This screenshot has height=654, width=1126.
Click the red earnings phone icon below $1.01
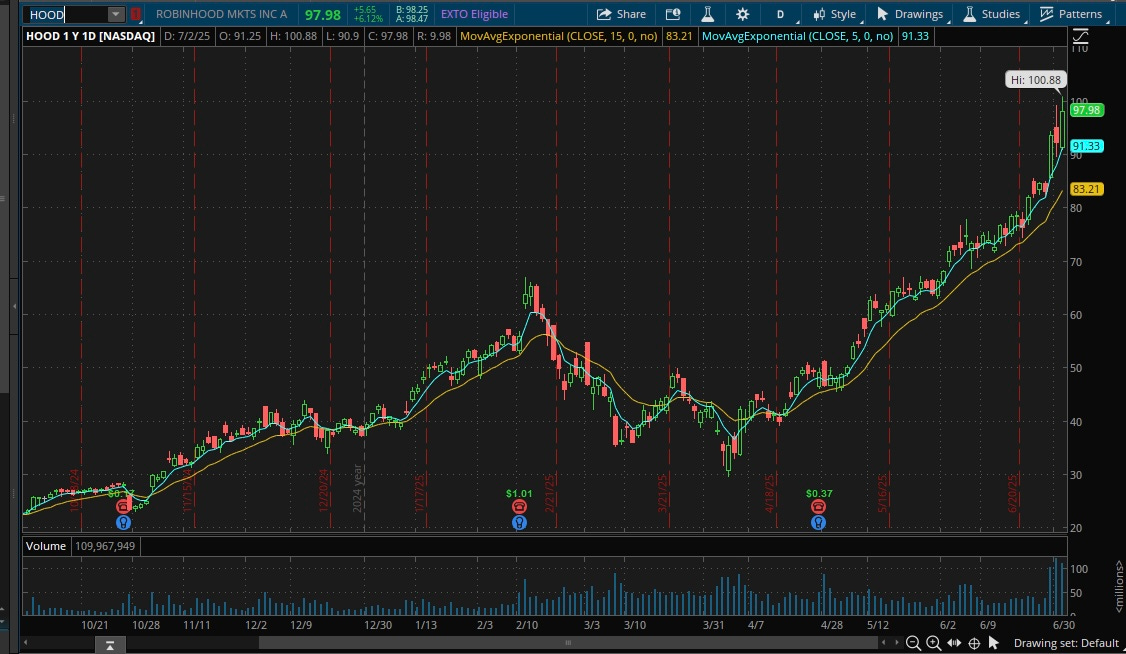(x=519, y=507)
